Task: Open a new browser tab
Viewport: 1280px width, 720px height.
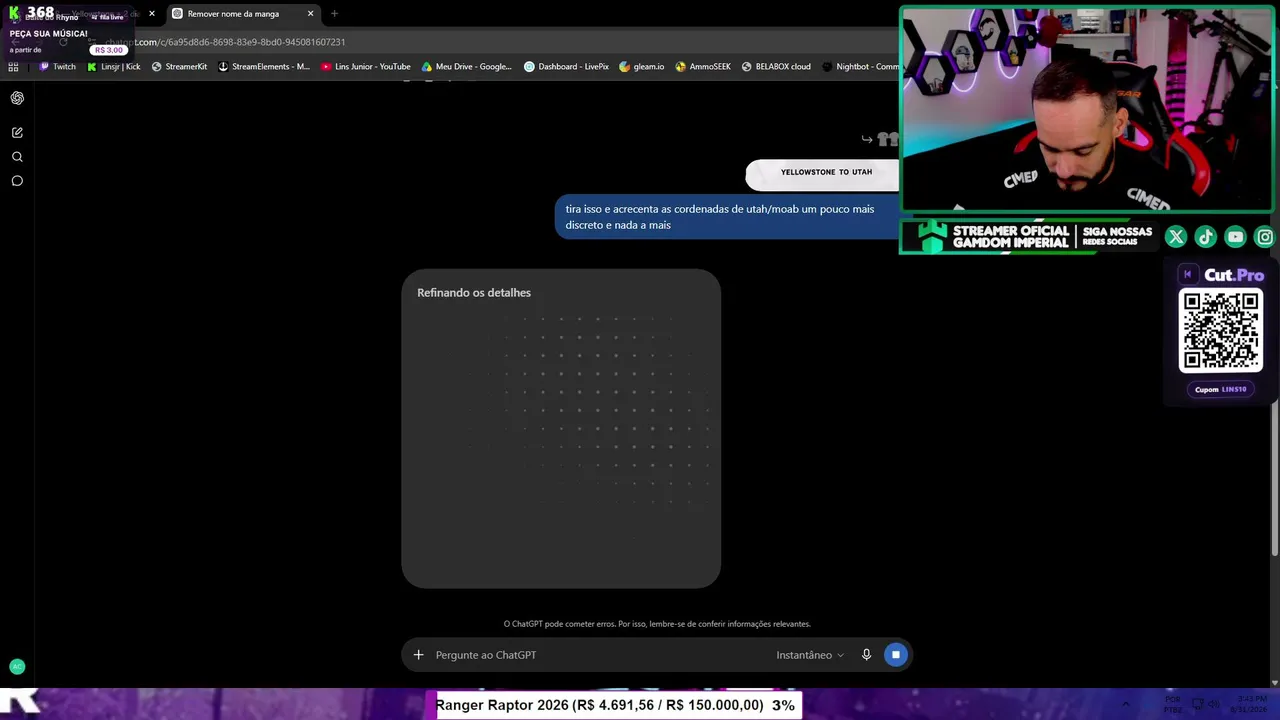Action: pyautogui.click(x=334, y=14)
